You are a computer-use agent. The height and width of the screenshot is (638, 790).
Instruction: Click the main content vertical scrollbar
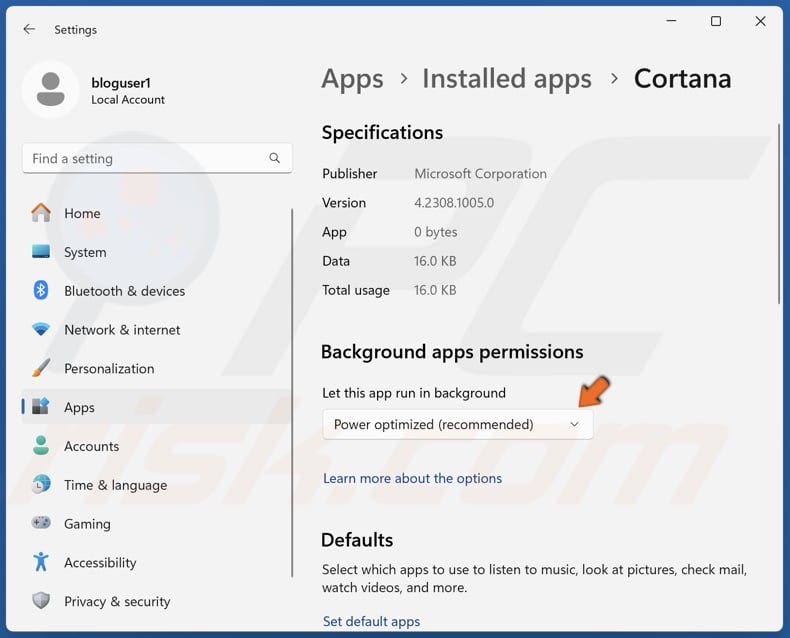point(779,214)
